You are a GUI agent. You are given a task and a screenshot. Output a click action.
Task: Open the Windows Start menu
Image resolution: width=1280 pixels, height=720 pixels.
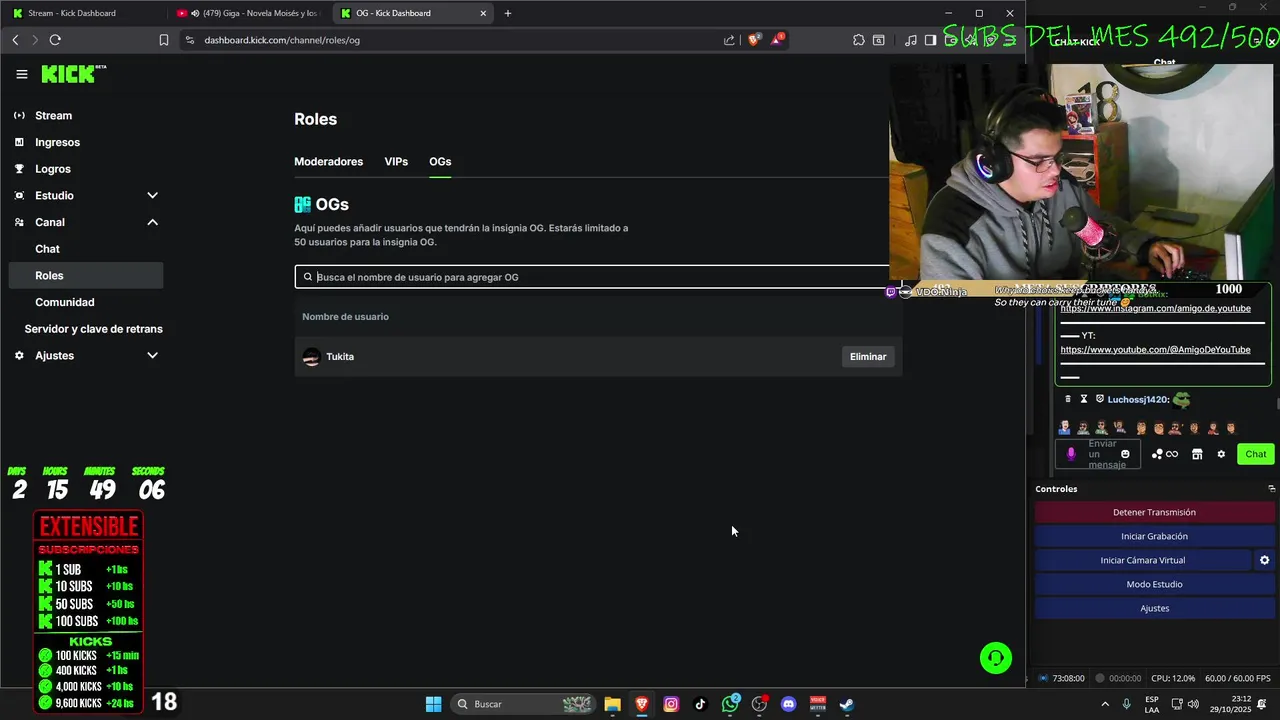click(x=433, y=704)
